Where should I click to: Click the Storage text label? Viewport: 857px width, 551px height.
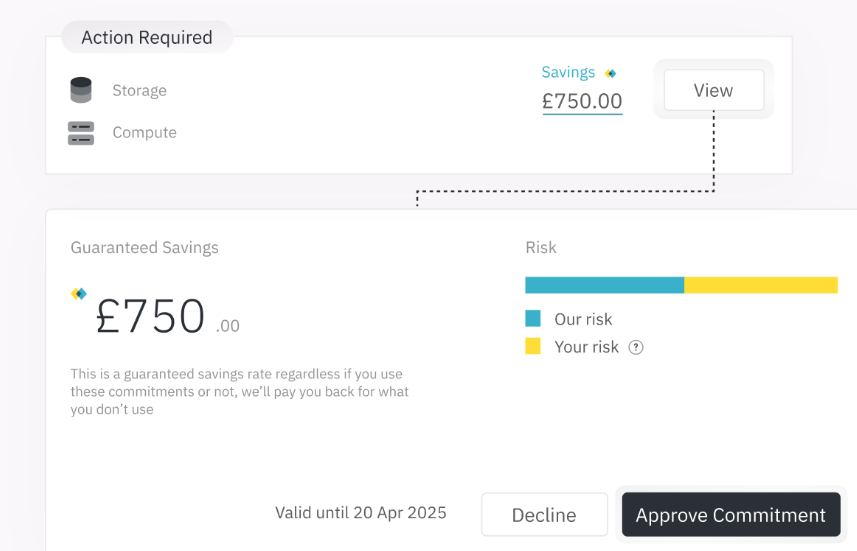(139, 90)
